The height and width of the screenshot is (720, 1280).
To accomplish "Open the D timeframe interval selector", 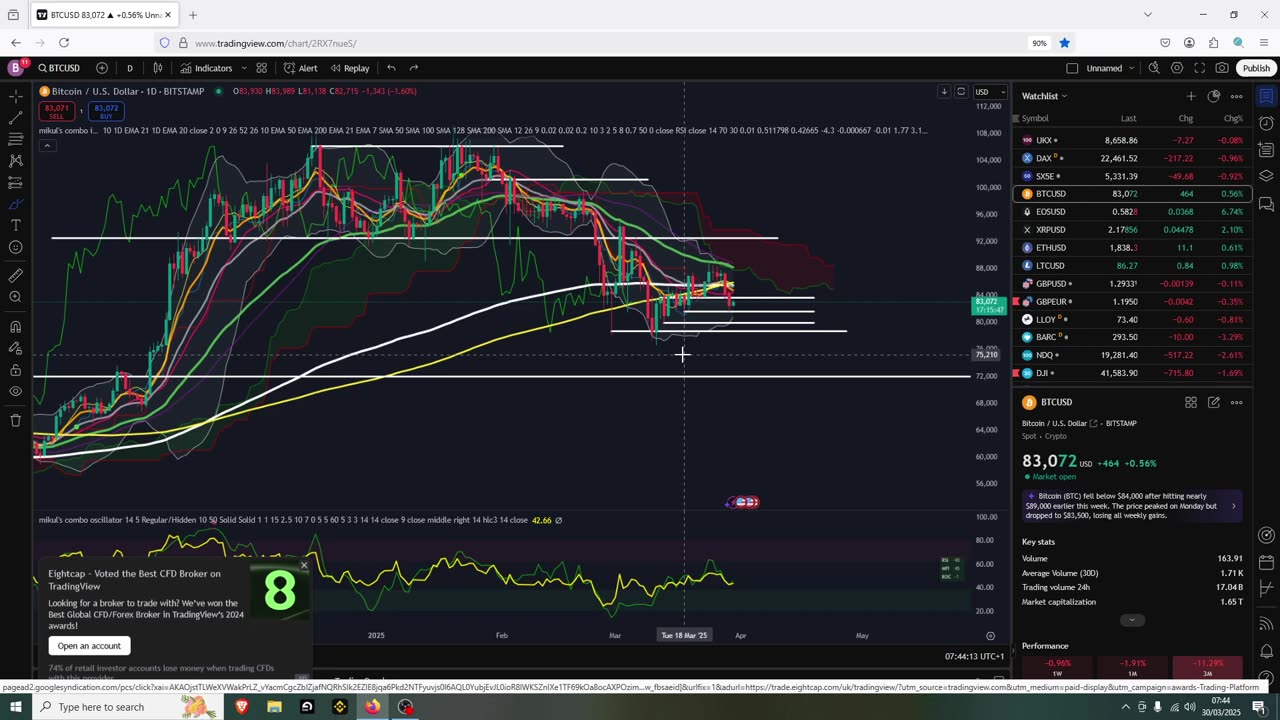I will (x=129, y=68).
